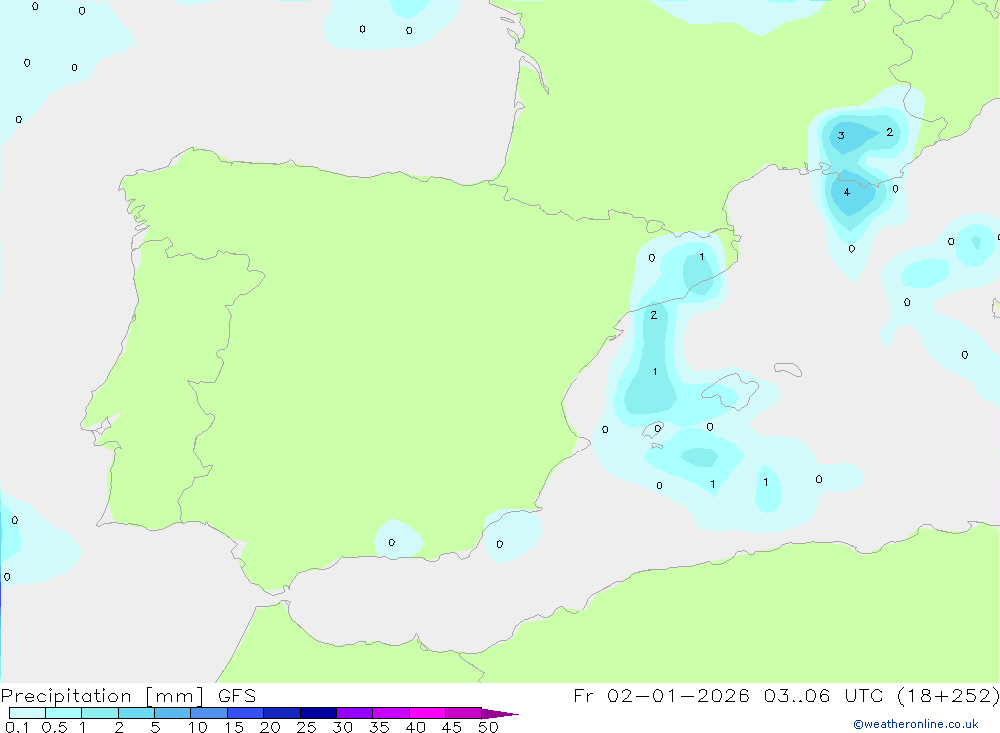Viewport: 1000px width, 733px height.
Task: Select the forecast date and time label
Action: (786, 696)
